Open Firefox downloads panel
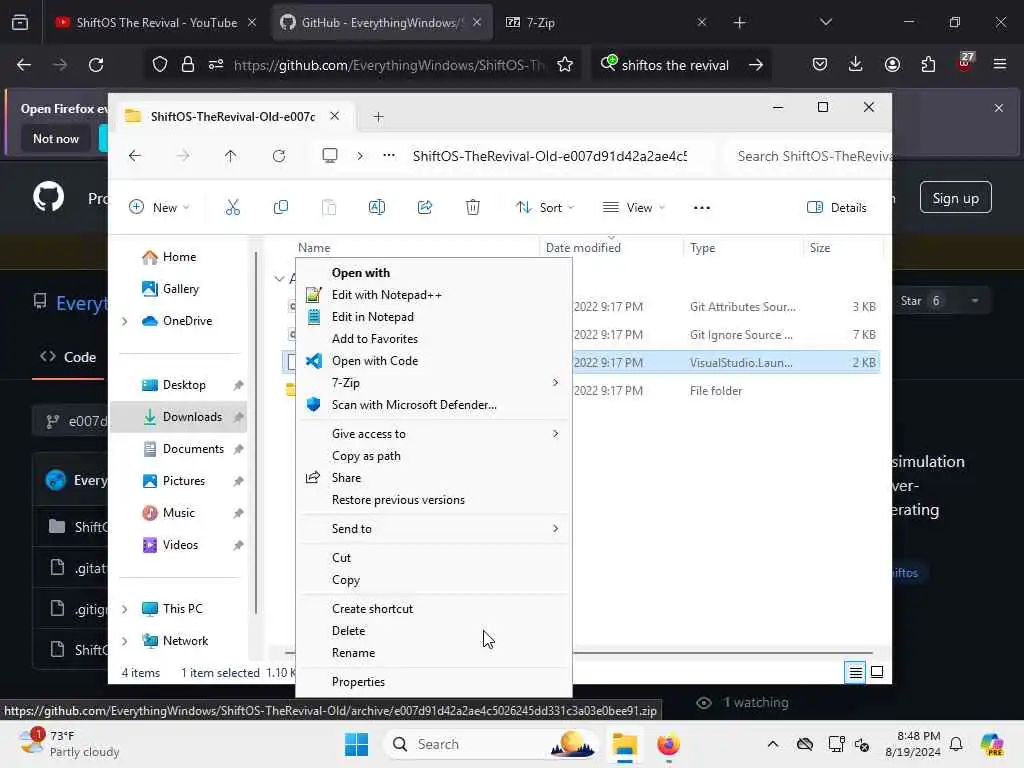The width and height of the screenshot is (1024, 768). (856, 64)
